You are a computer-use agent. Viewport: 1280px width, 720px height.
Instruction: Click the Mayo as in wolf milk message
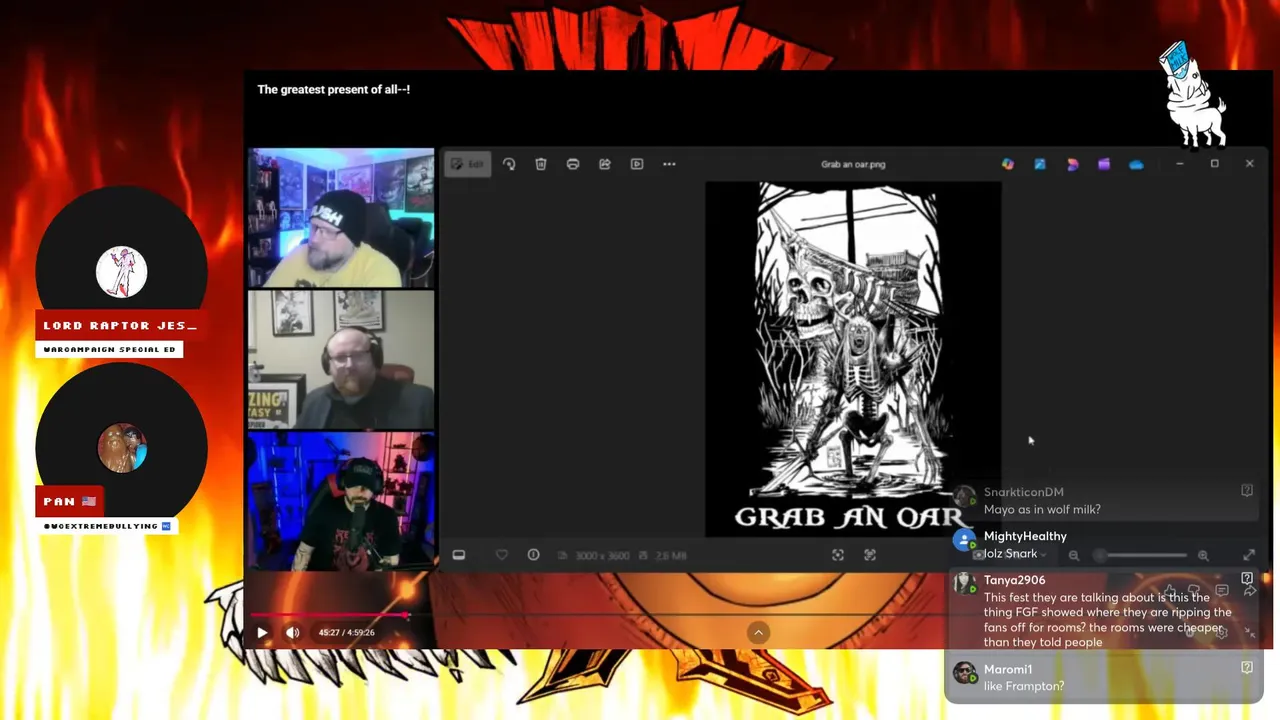pyautogui.click(x=1042, y=509)
